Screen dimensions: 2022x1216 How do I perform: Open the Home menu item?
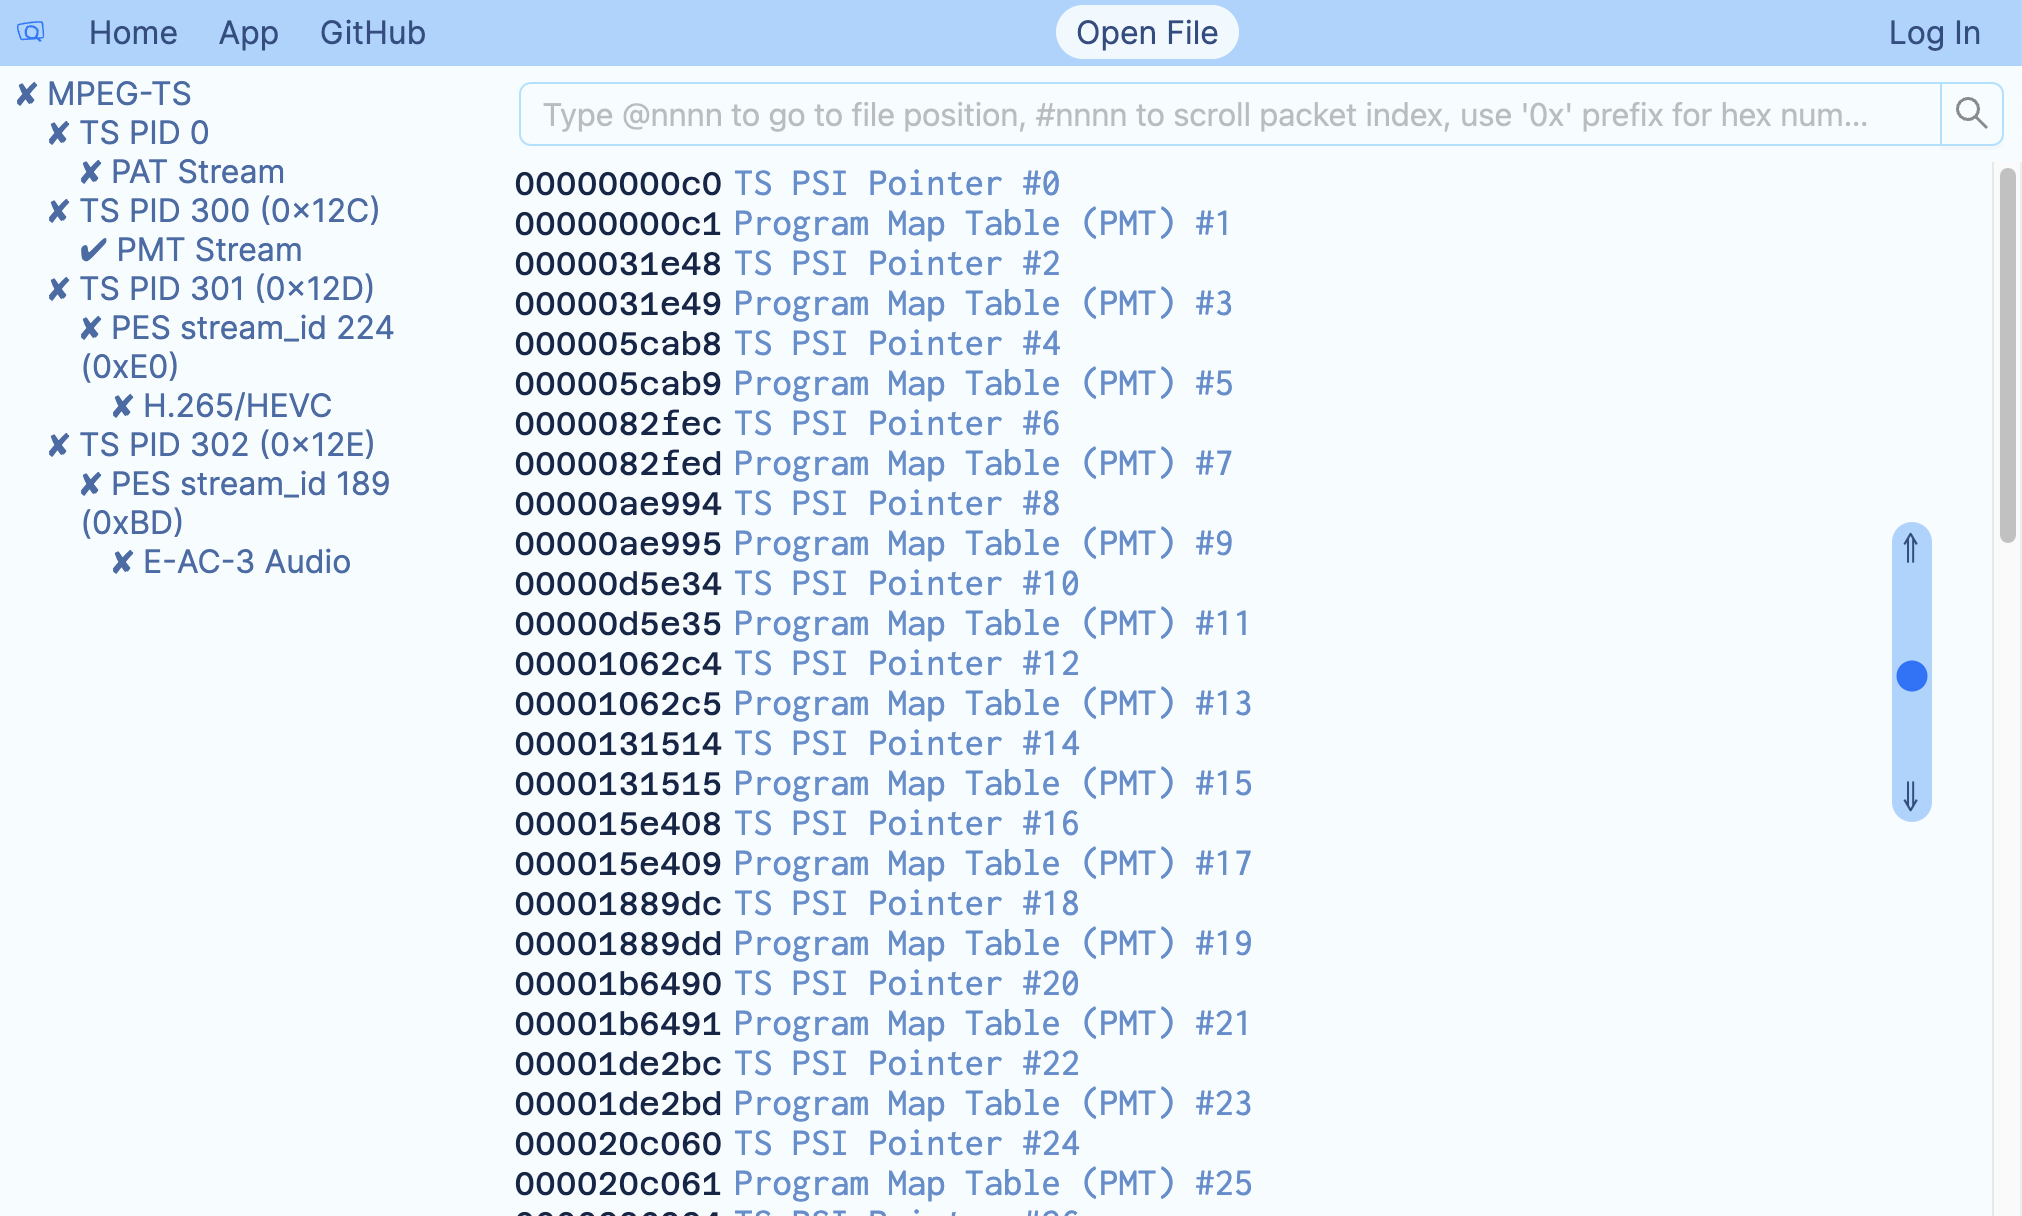coord(133,32)
